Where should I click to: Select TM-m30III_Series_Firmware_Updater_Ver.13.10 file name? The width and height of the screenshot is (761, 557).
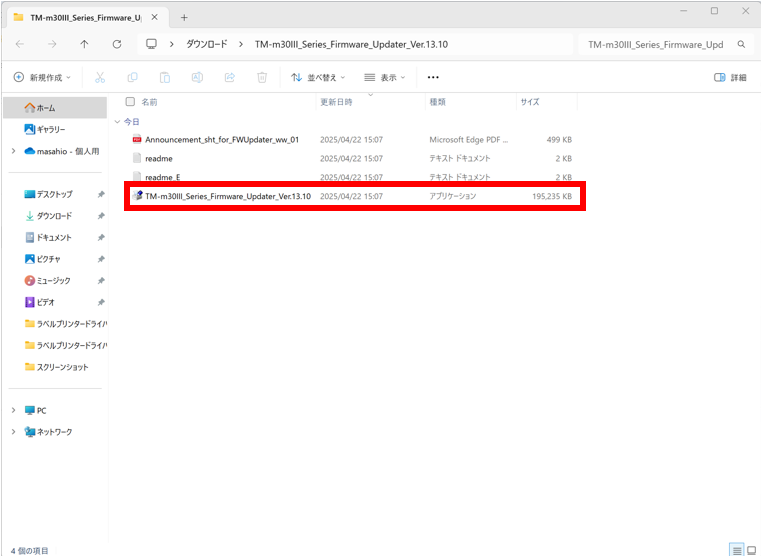pyautogui.click(x=228, y=196)
